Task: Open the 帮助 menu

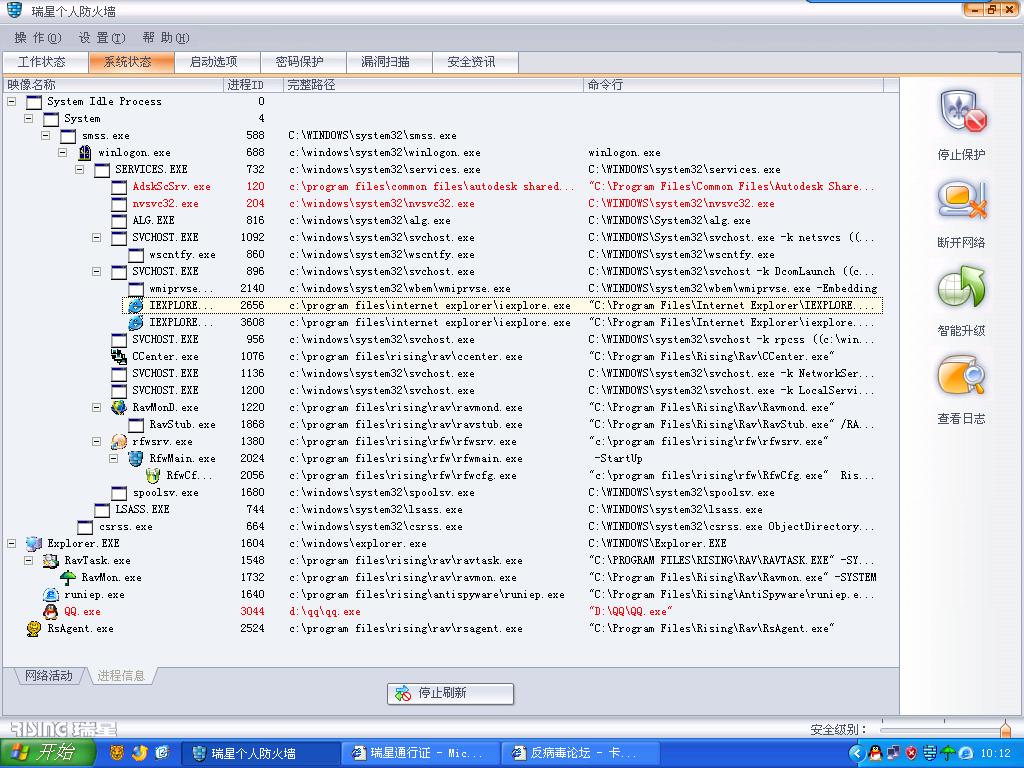Action: 165,38
